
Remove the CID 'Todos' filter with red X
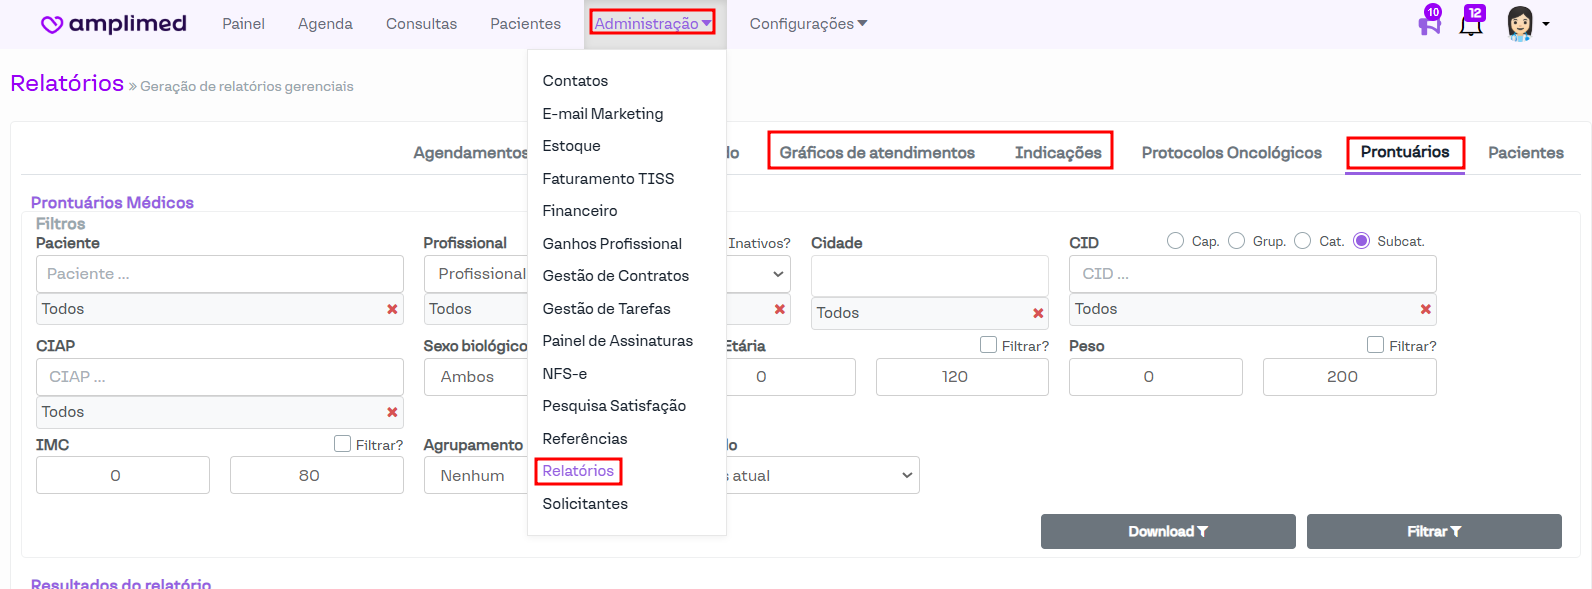point(1425,309)
